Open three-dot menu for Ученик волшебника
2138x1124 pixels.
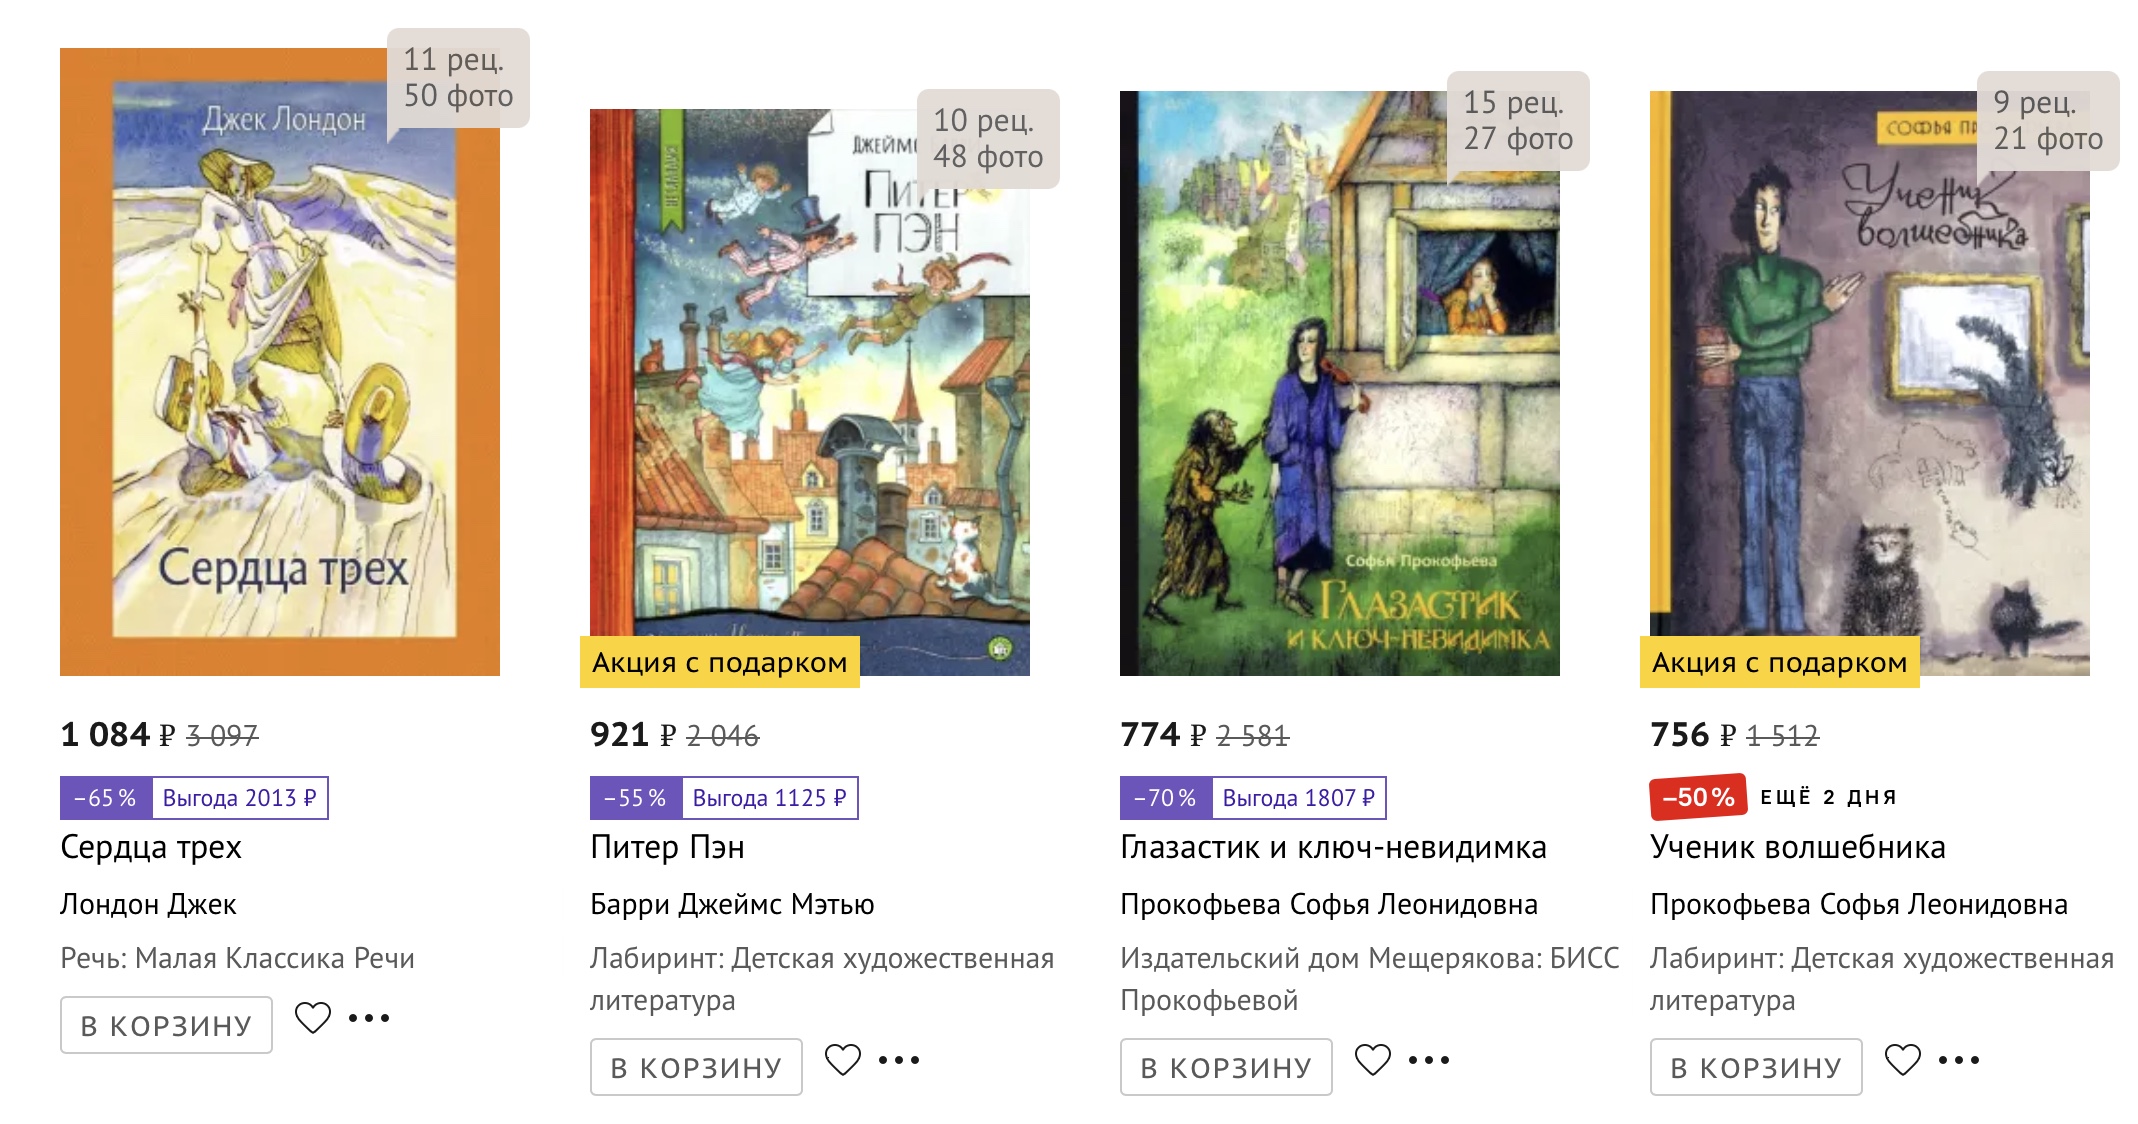click(1959, 1060)
